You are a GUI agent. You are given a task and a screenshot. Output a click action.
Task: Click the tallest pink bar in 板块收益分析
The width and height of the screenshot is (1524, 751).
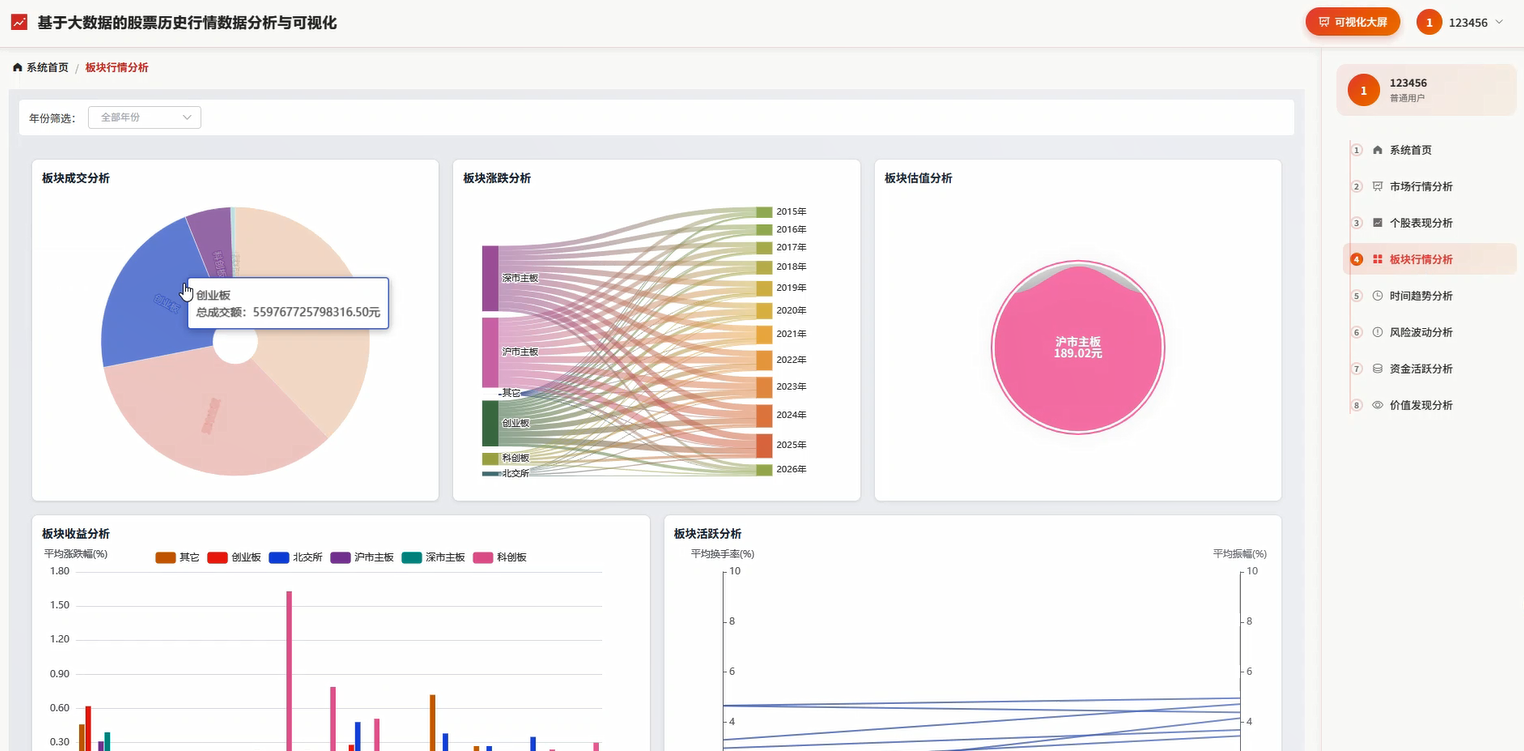[289, 670]
